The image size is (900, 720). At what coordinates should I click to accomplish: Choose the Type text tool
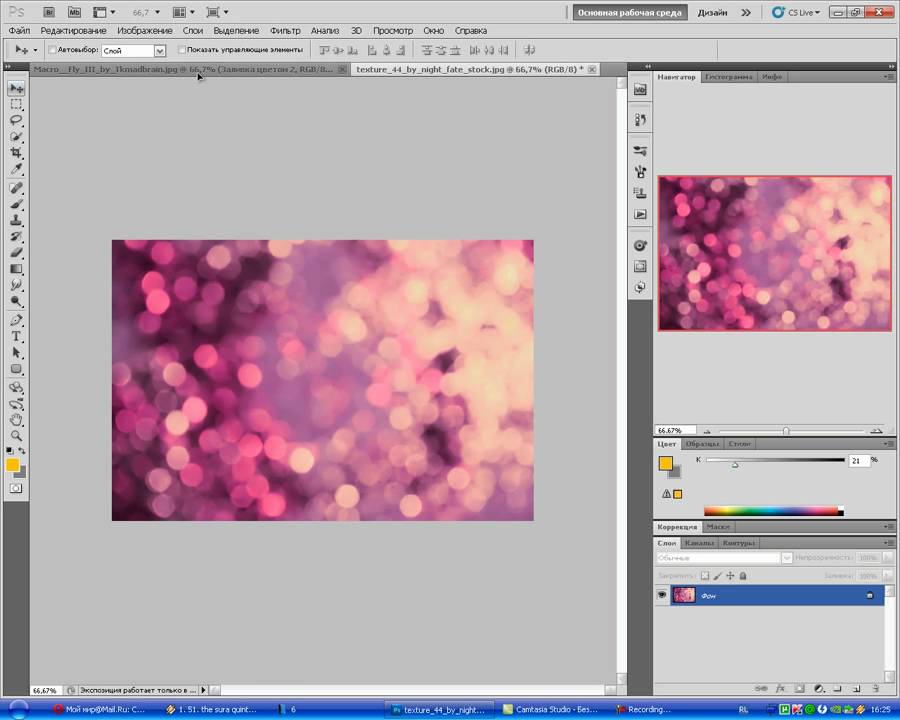coord(16,337)
